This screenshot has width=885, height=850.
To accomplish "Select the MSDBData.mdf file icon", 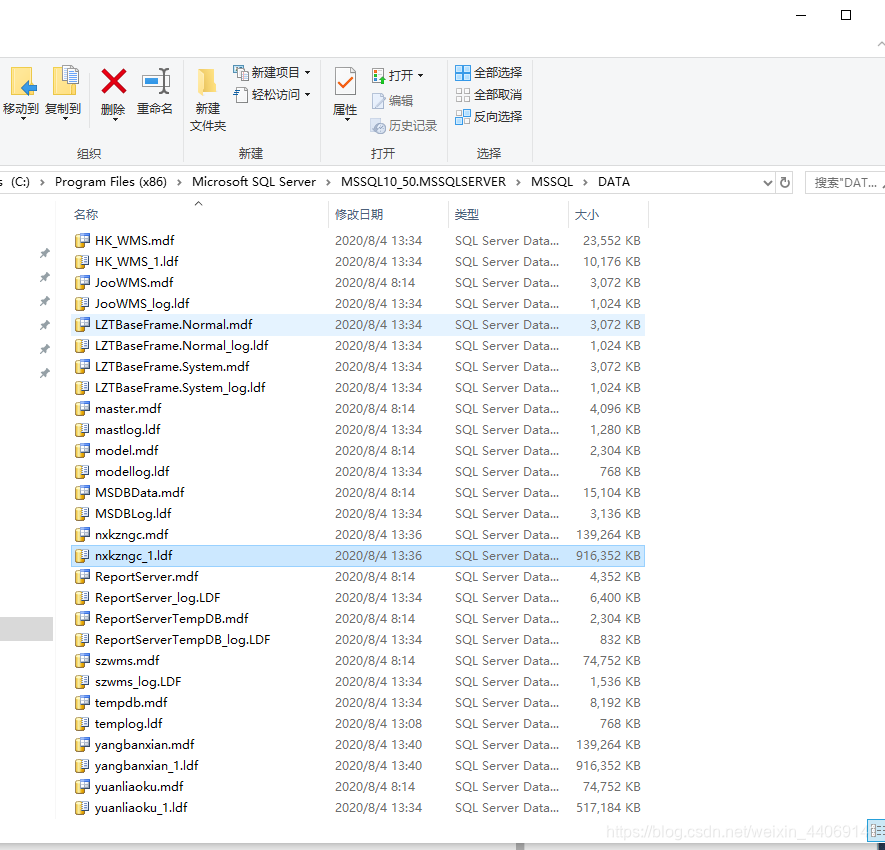I will (x=82, y=493).
